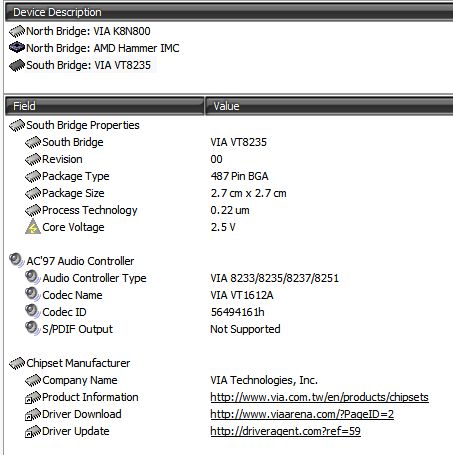Click the Core Voltage warning triangle icon
Viewport: 453px width, 455px height.
coord(33,227)
